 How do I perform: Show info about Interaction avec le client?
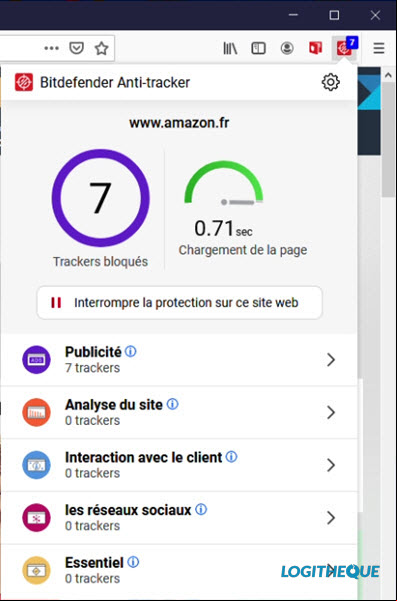[231, 456]
